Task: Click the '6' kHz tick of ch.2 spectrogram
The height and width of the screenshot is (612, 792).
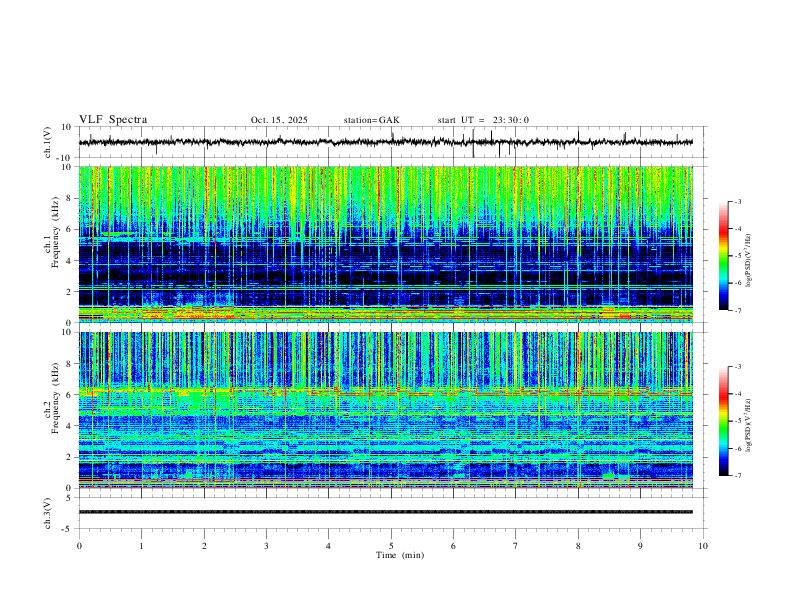Action: click(x=69, y=395)
